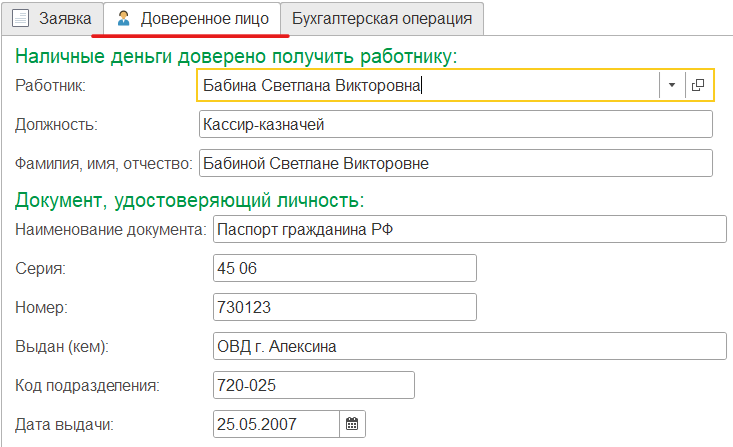Open the calendar picker for Дата выдачи
This screenshot has width=733, height=447.
coord(352,424)
